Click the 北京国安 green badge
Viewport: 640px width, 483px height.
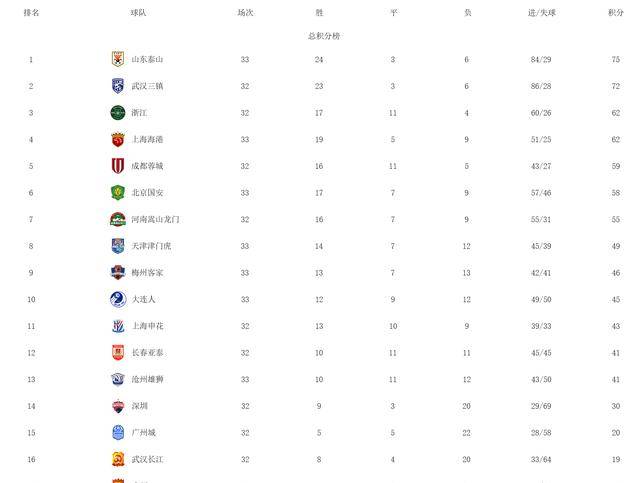click(117, 192)
